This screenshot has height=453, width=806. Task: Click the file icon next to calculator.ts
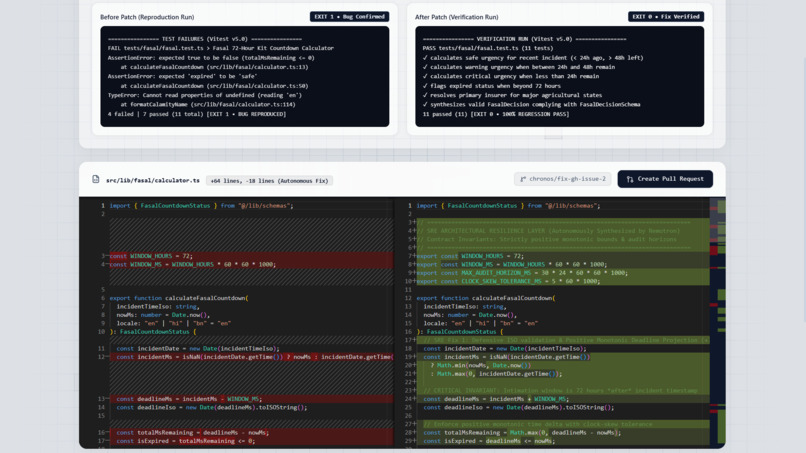tap(96, 179)
